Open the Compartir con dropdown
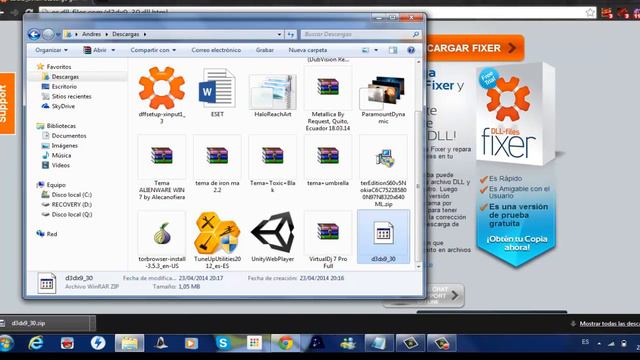This screenshot has width=640, height=360. point(153,50)
